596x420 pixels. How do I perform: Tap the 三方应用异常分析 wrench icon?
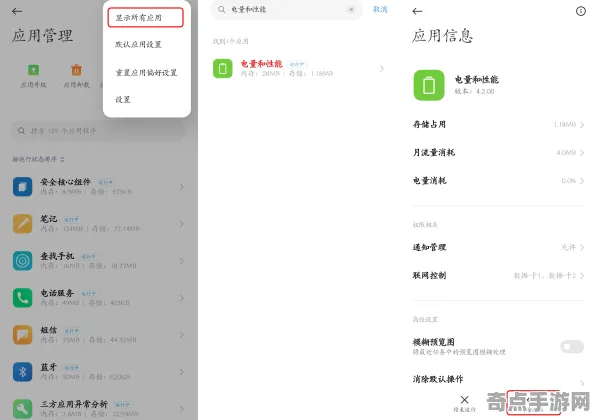point(22,409)
